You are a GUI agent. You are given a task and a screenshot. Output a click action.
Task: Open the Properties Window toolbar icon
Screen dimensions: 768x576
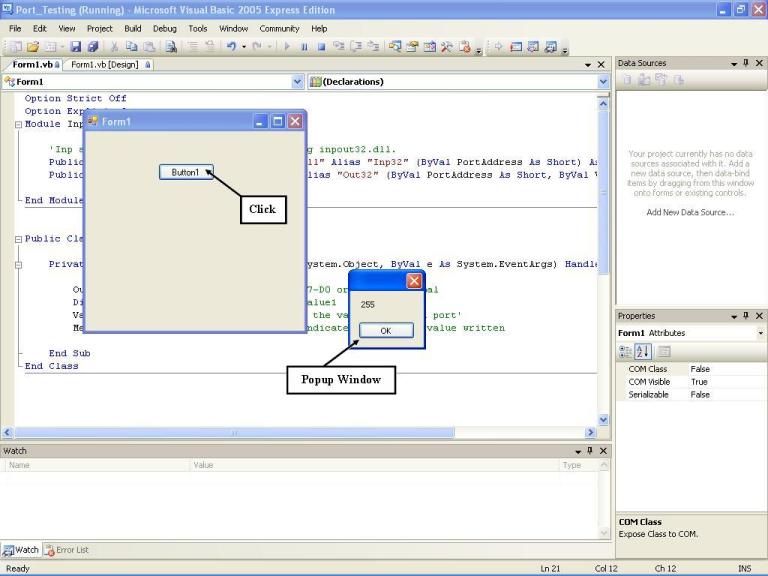412,47
